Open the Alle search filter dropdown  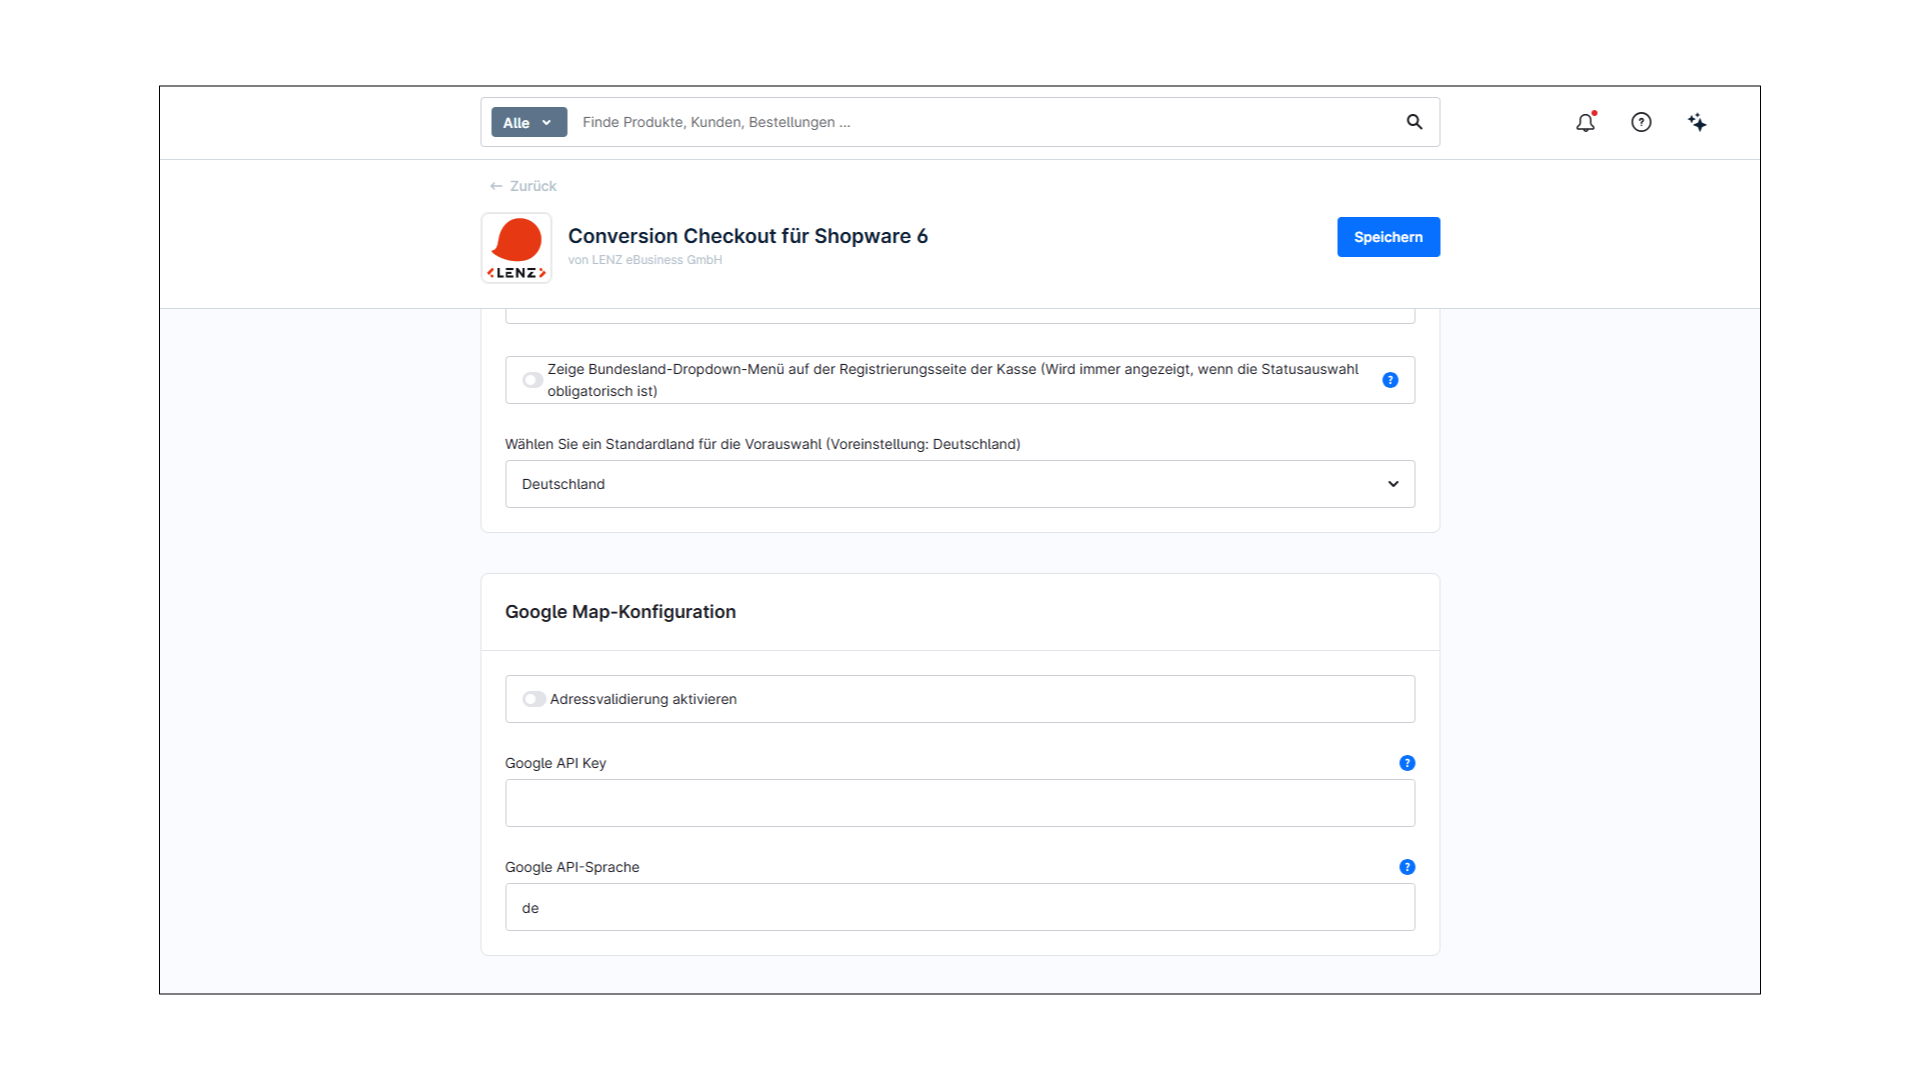click(x=528, y=122)
